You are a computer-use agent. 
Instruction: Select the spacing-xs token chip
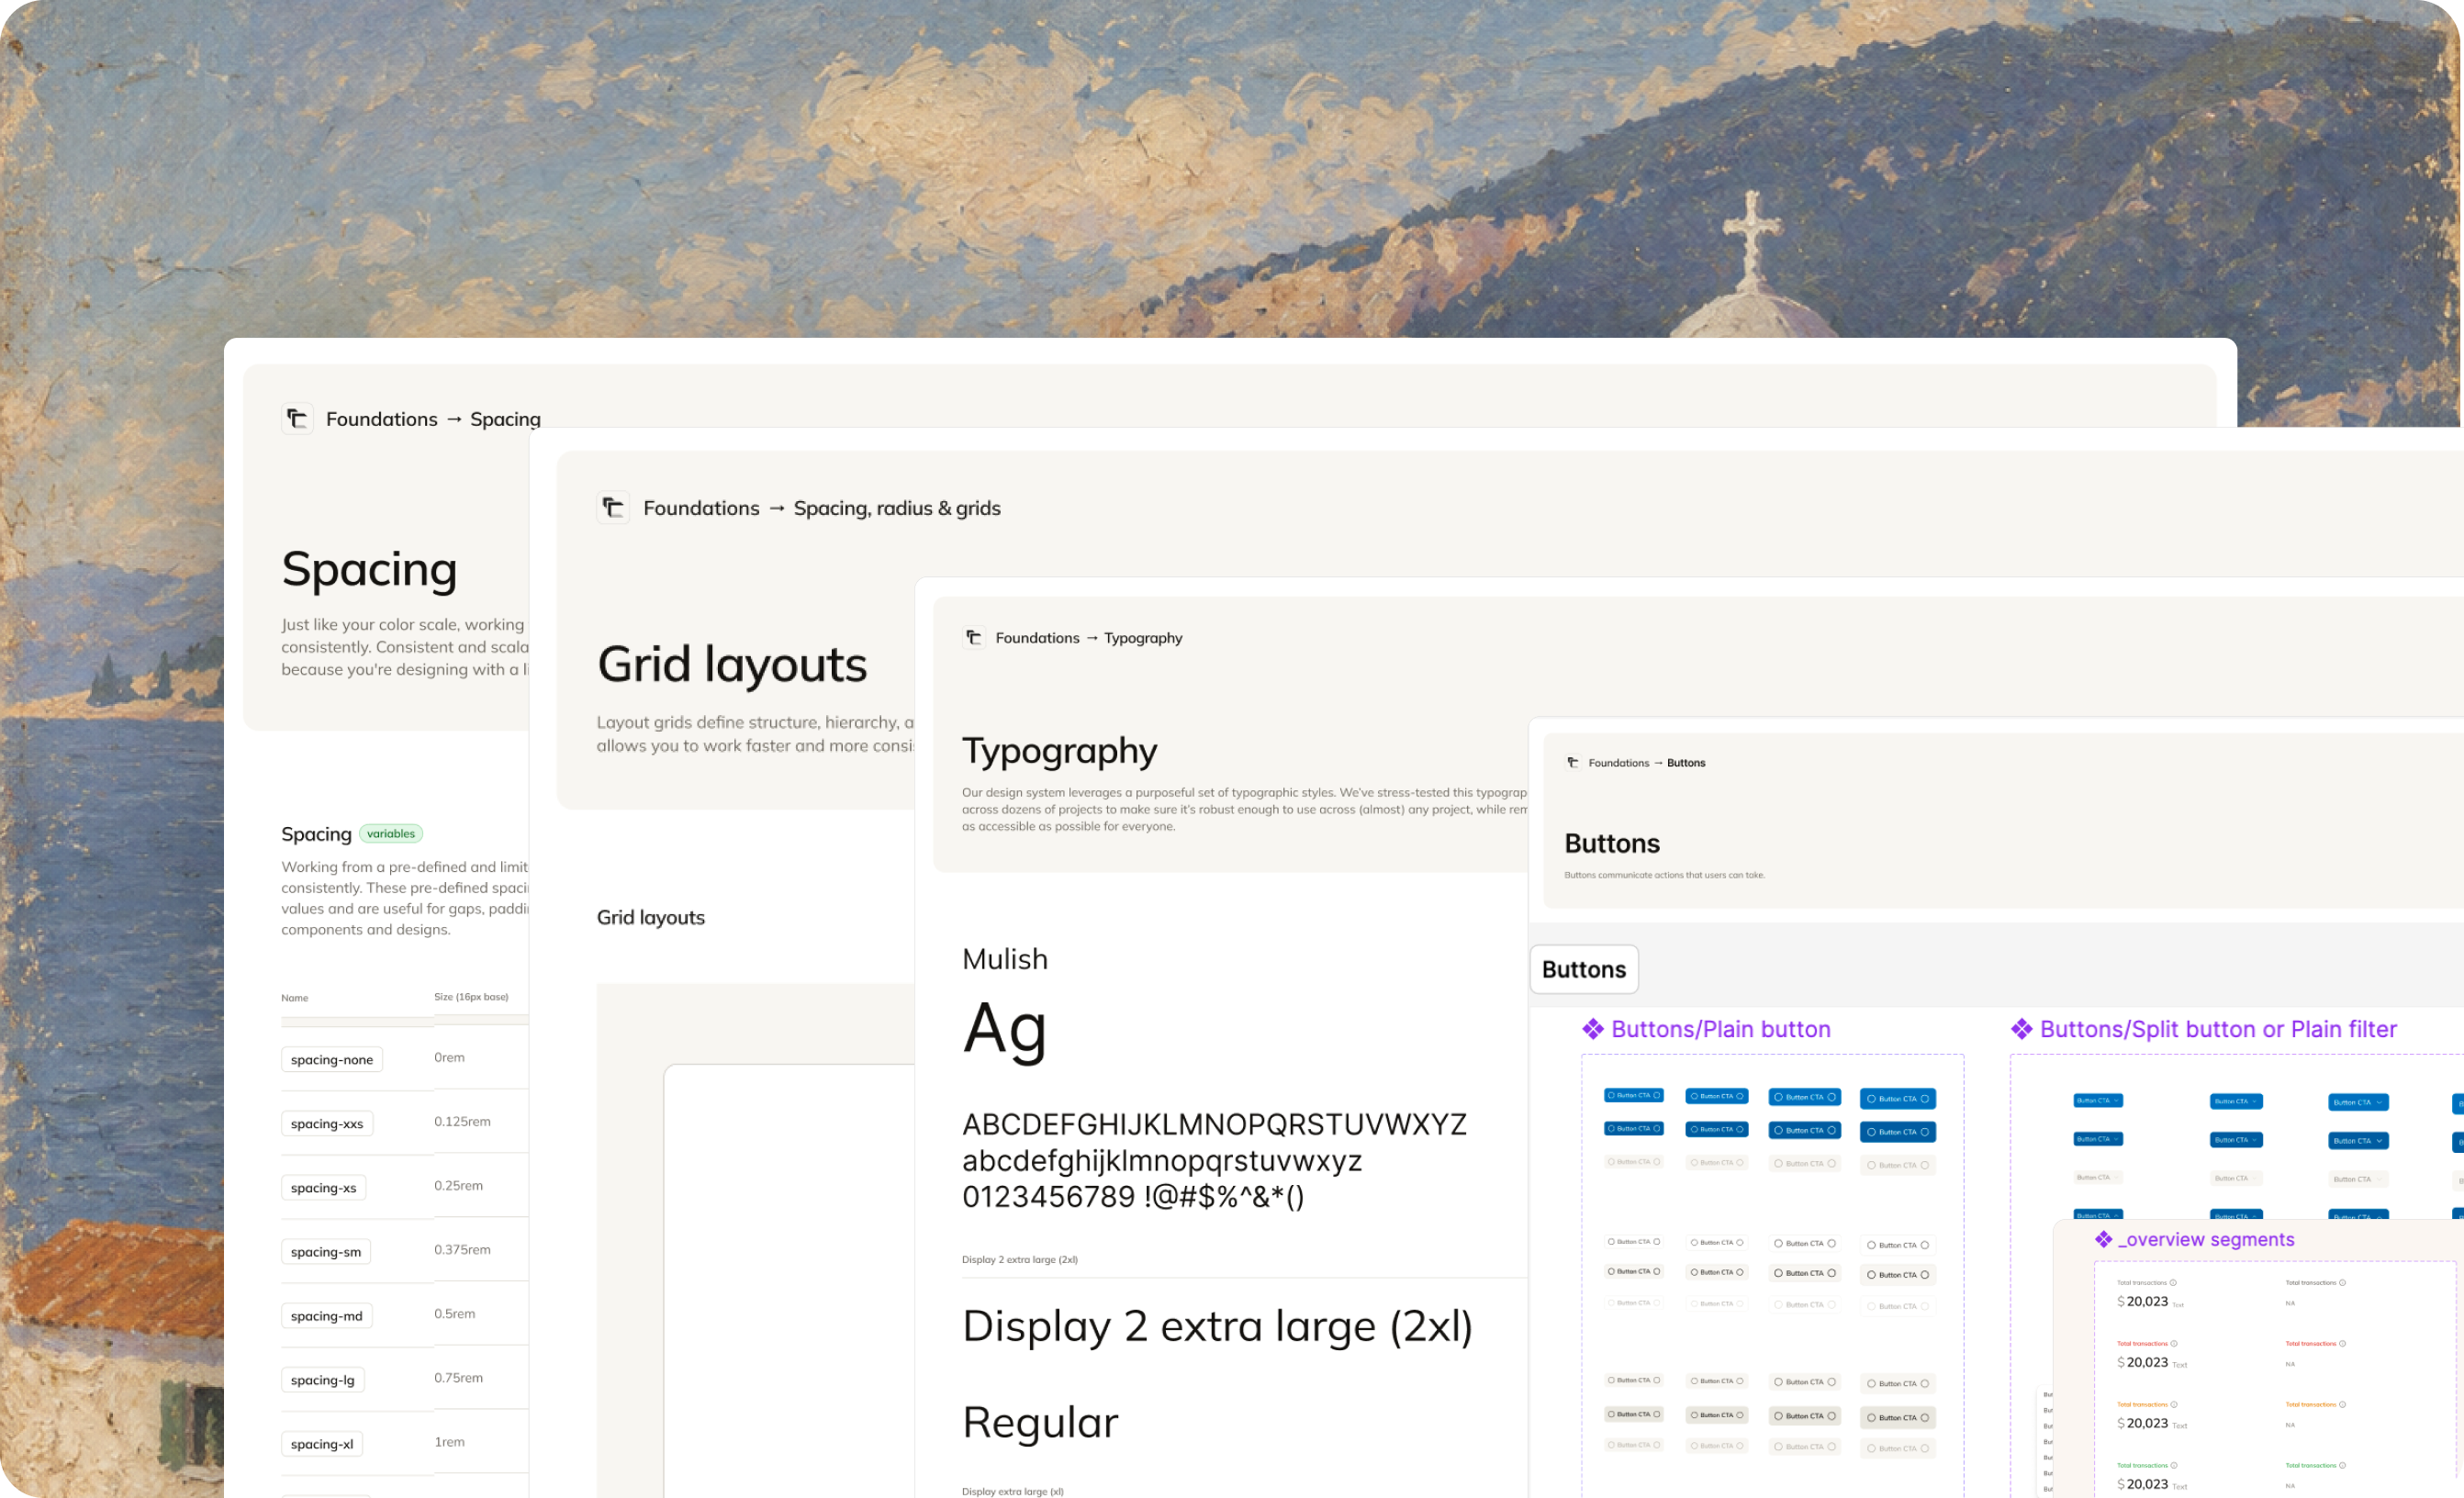pyautogui.click(x=324, y=1187)
